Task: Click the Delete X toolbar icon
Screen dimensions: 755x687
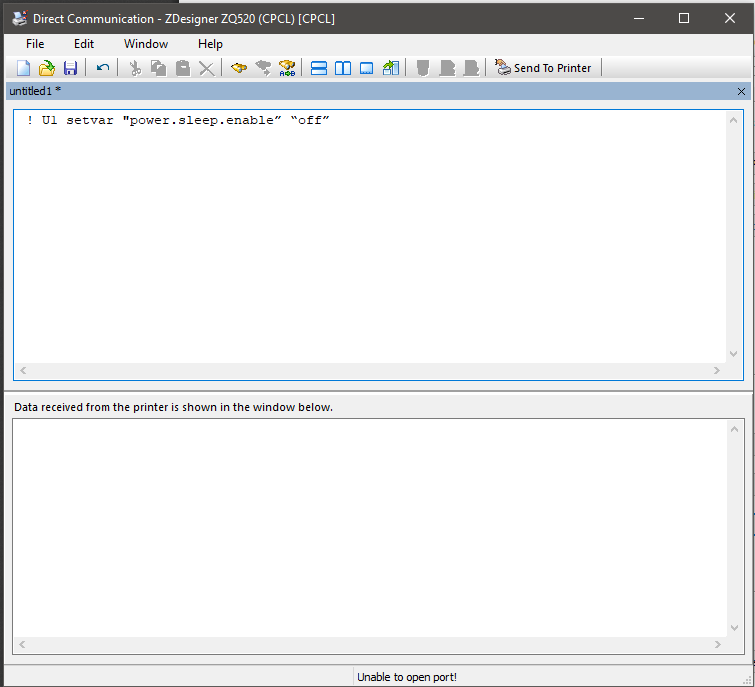Action: click(x=206, y=68)
